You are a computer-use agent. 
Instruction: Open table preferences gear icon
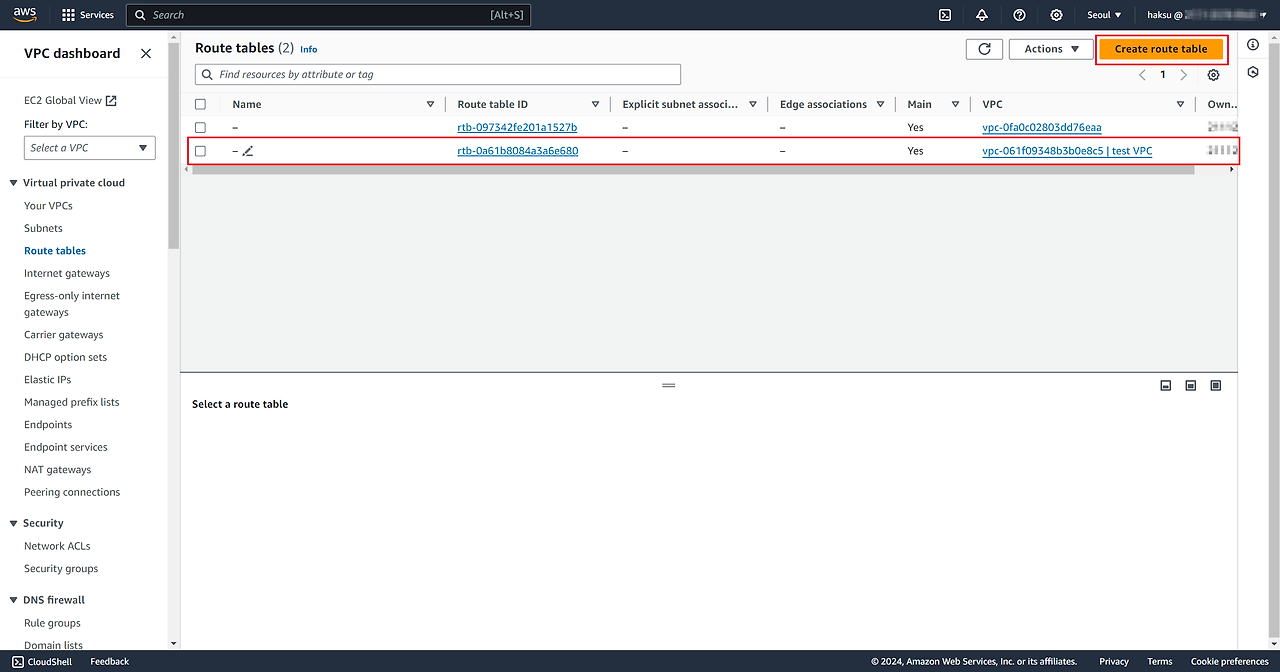(x=1213, y=75)
